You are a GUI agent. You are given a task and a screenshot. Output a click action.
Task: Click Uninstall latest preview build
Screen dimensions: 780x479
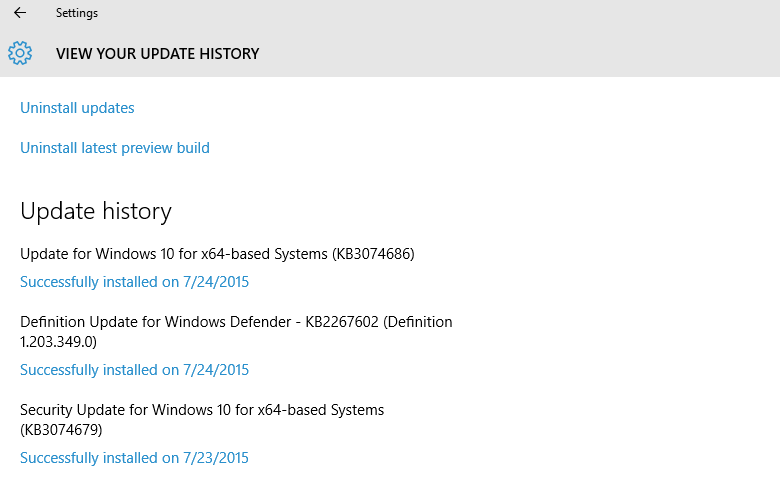point(115,148)
